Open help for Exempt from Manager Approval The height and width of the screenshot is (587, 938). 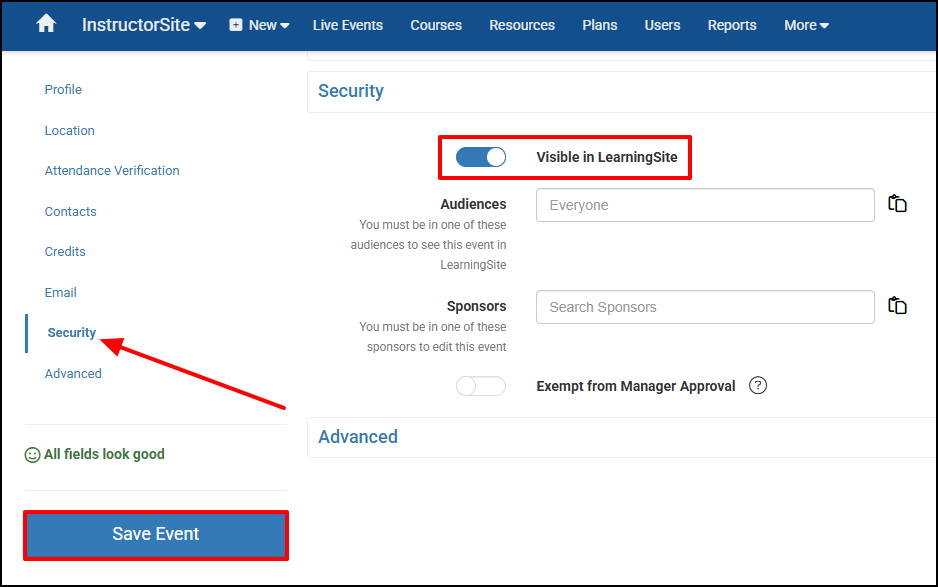758,385
